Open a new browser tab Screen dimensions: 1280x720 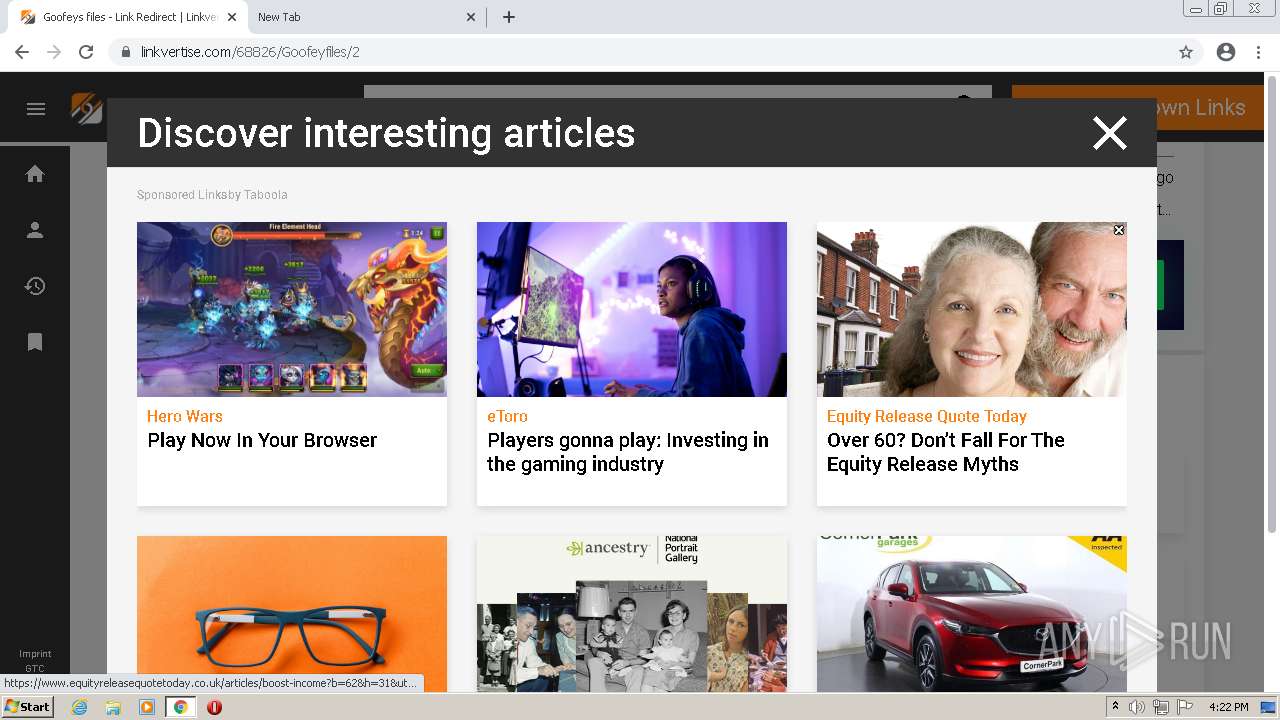point(509,17)
